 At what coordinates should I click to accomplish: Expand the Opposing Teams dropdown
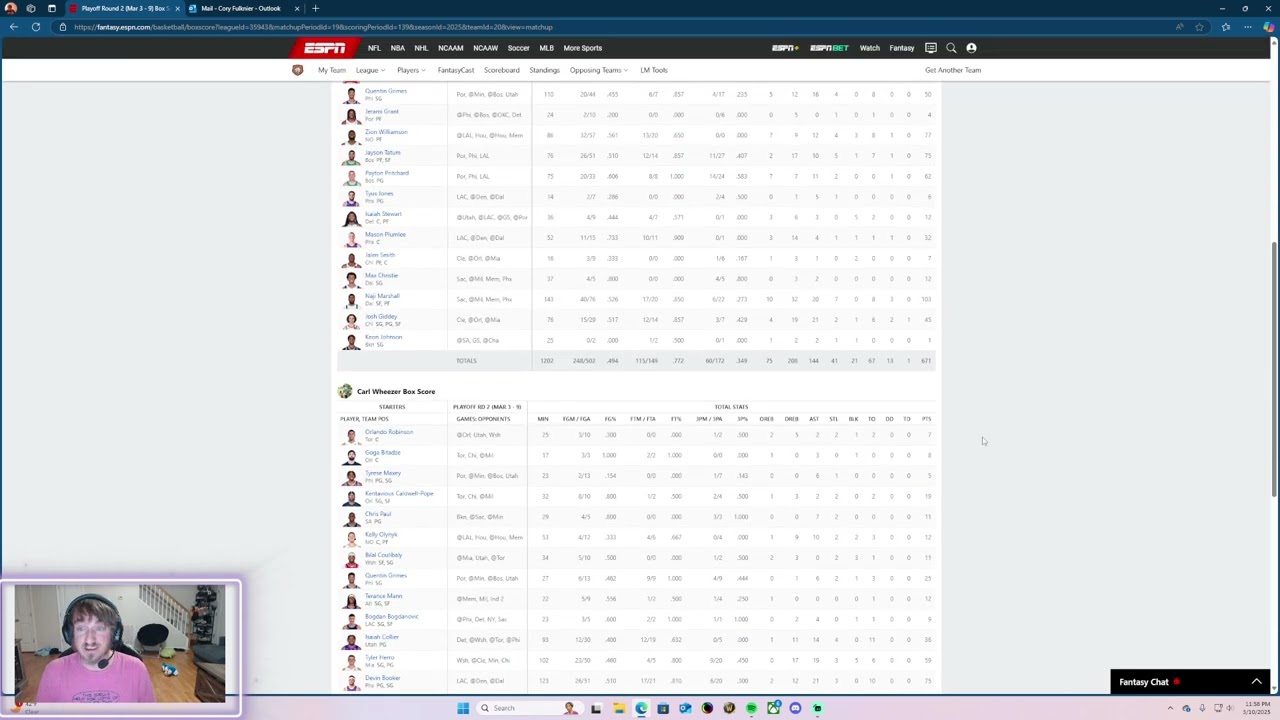pos(599,70)
